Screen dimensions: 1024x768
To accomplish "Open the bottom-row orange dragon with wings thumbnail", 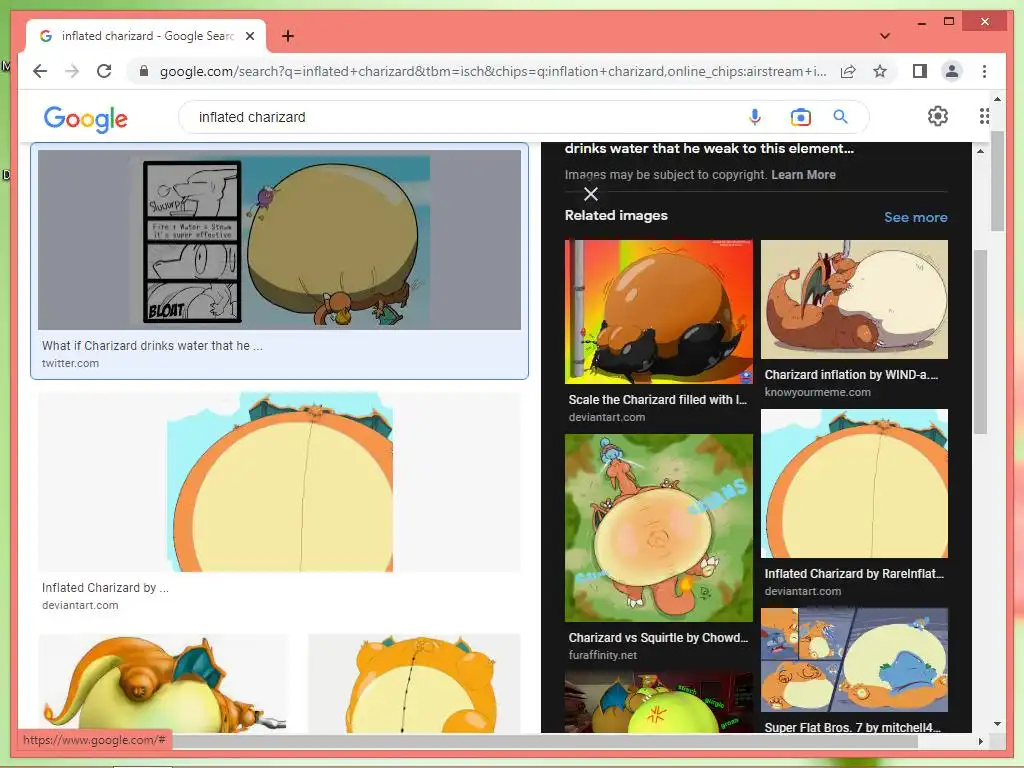I will (163, 682).
